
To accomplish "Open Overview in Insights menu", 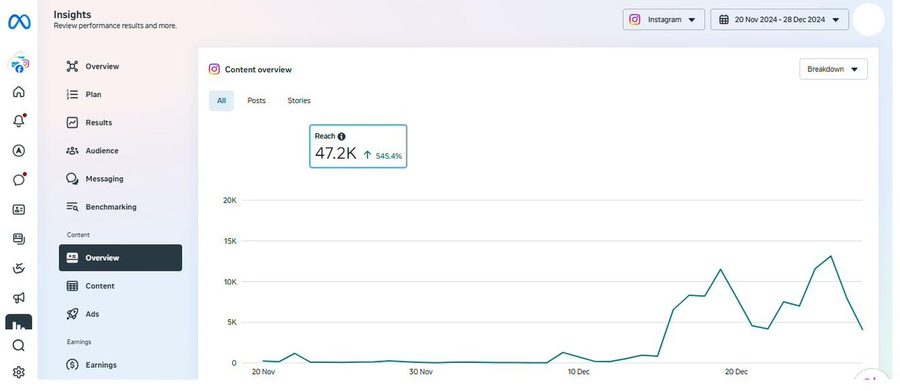I will [121, 66].
